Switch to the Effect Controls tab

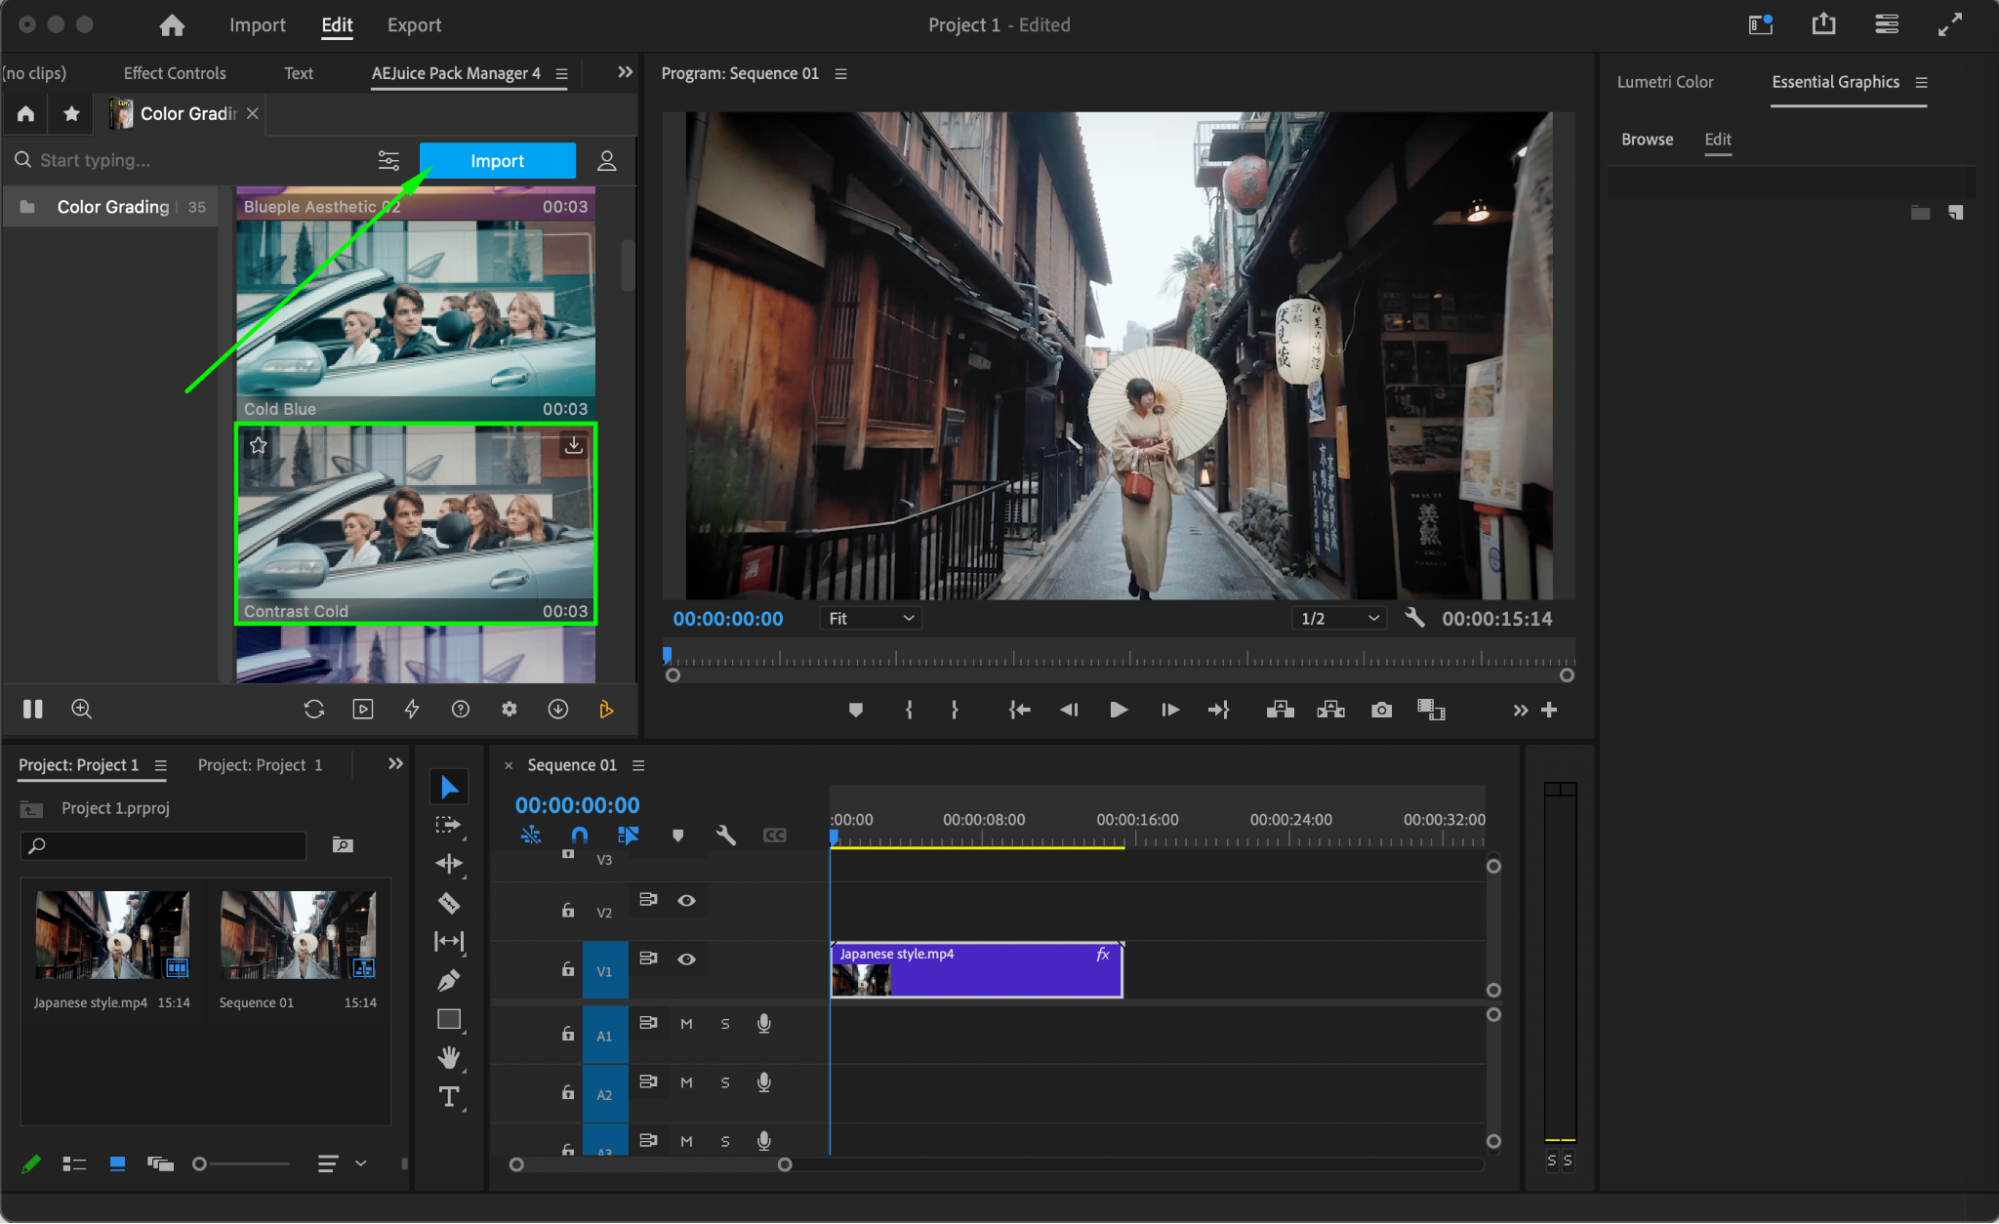click(x=174, y=73)
